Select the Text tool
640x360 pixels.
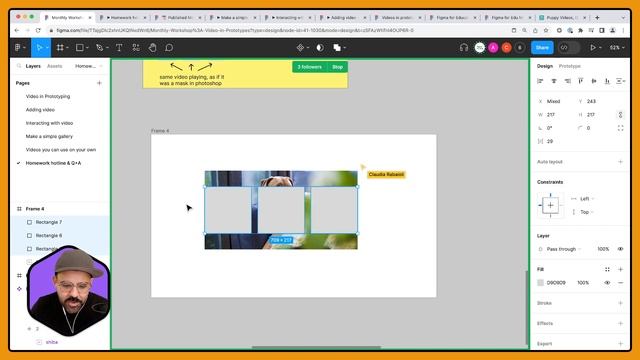click(119, 48)
